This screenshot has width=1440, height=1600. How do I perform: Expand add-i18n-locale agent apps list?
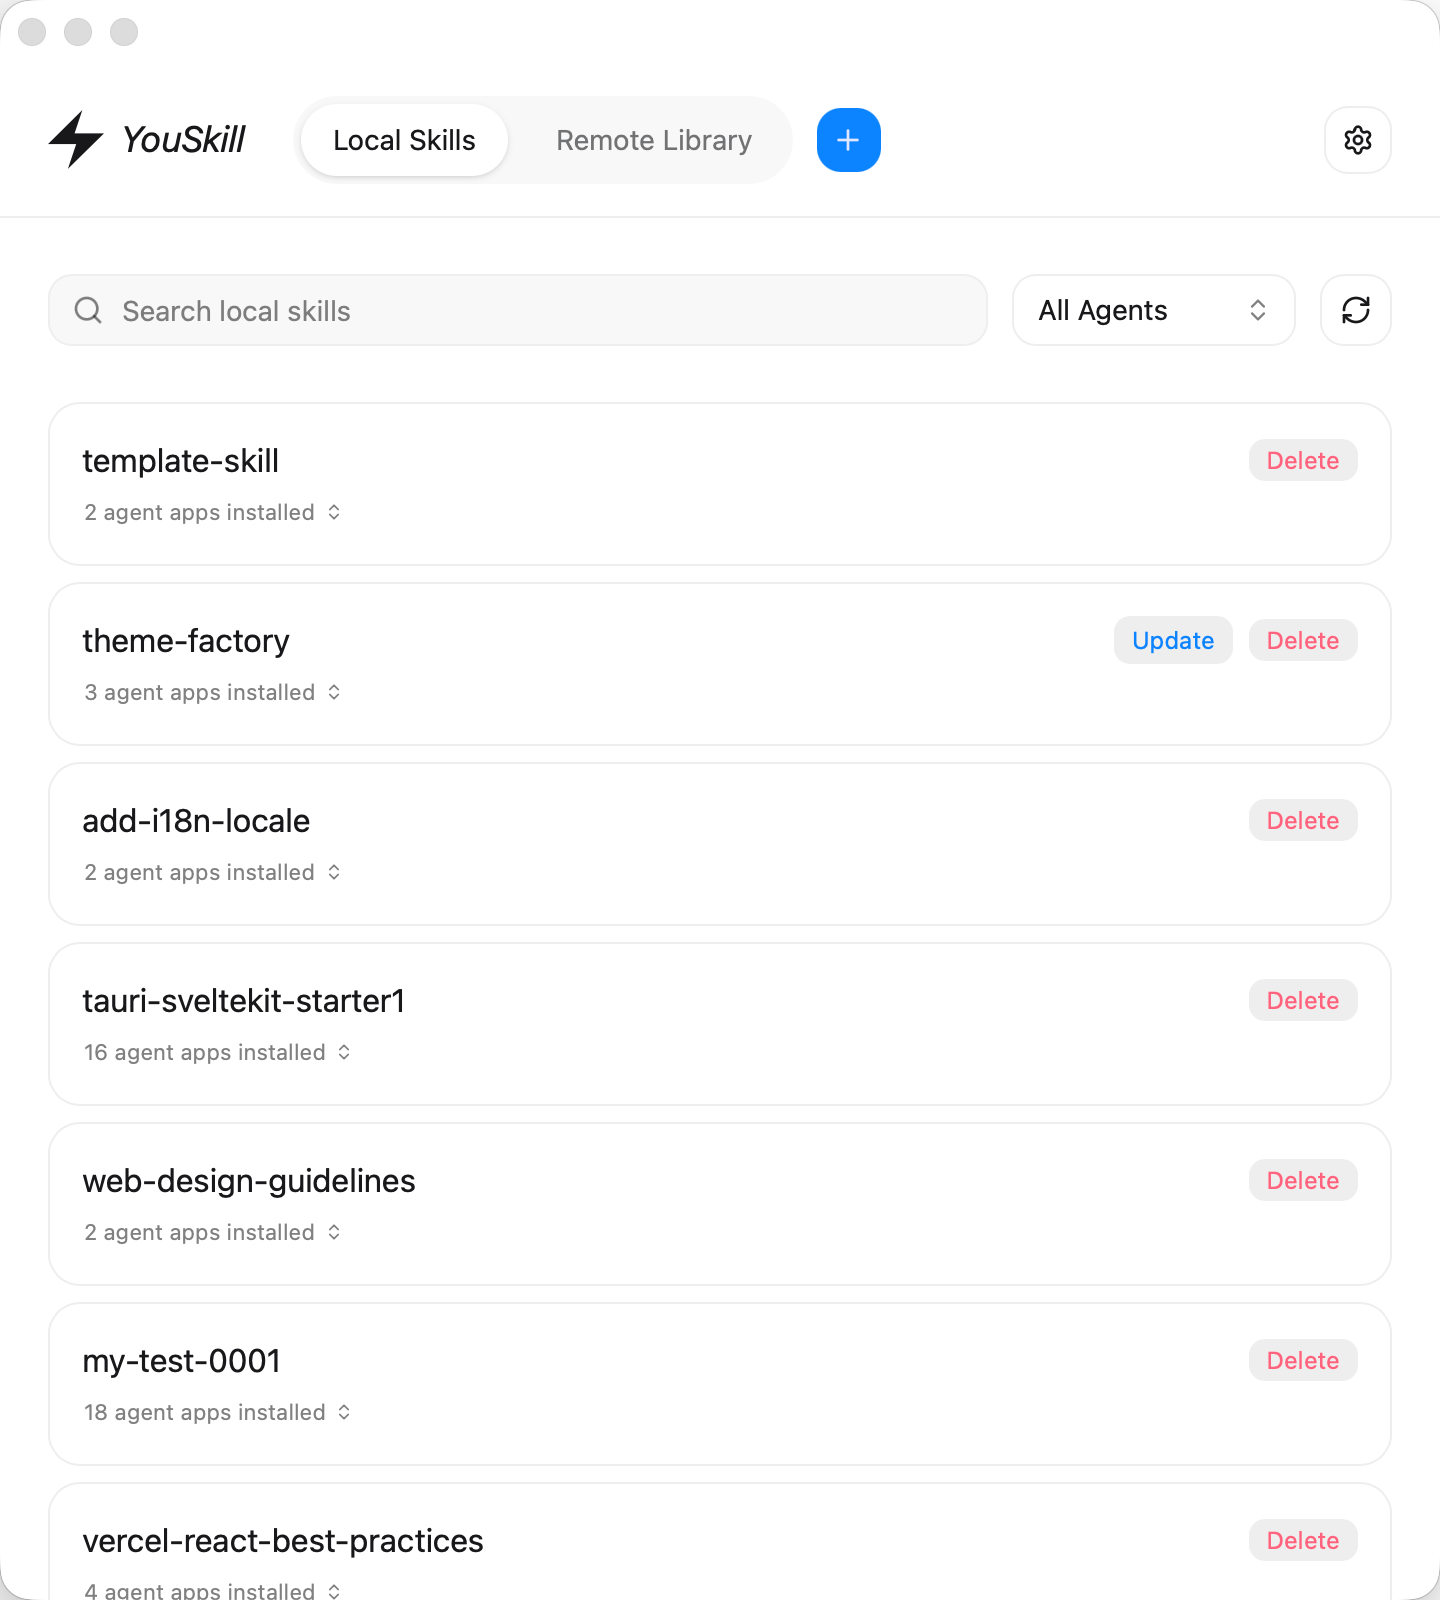click(213, 872)
